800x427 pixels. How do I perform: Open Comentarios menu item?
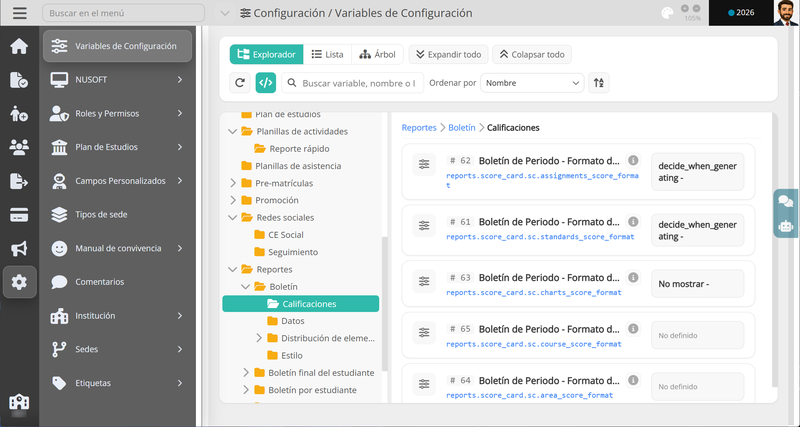coord(117,282)
